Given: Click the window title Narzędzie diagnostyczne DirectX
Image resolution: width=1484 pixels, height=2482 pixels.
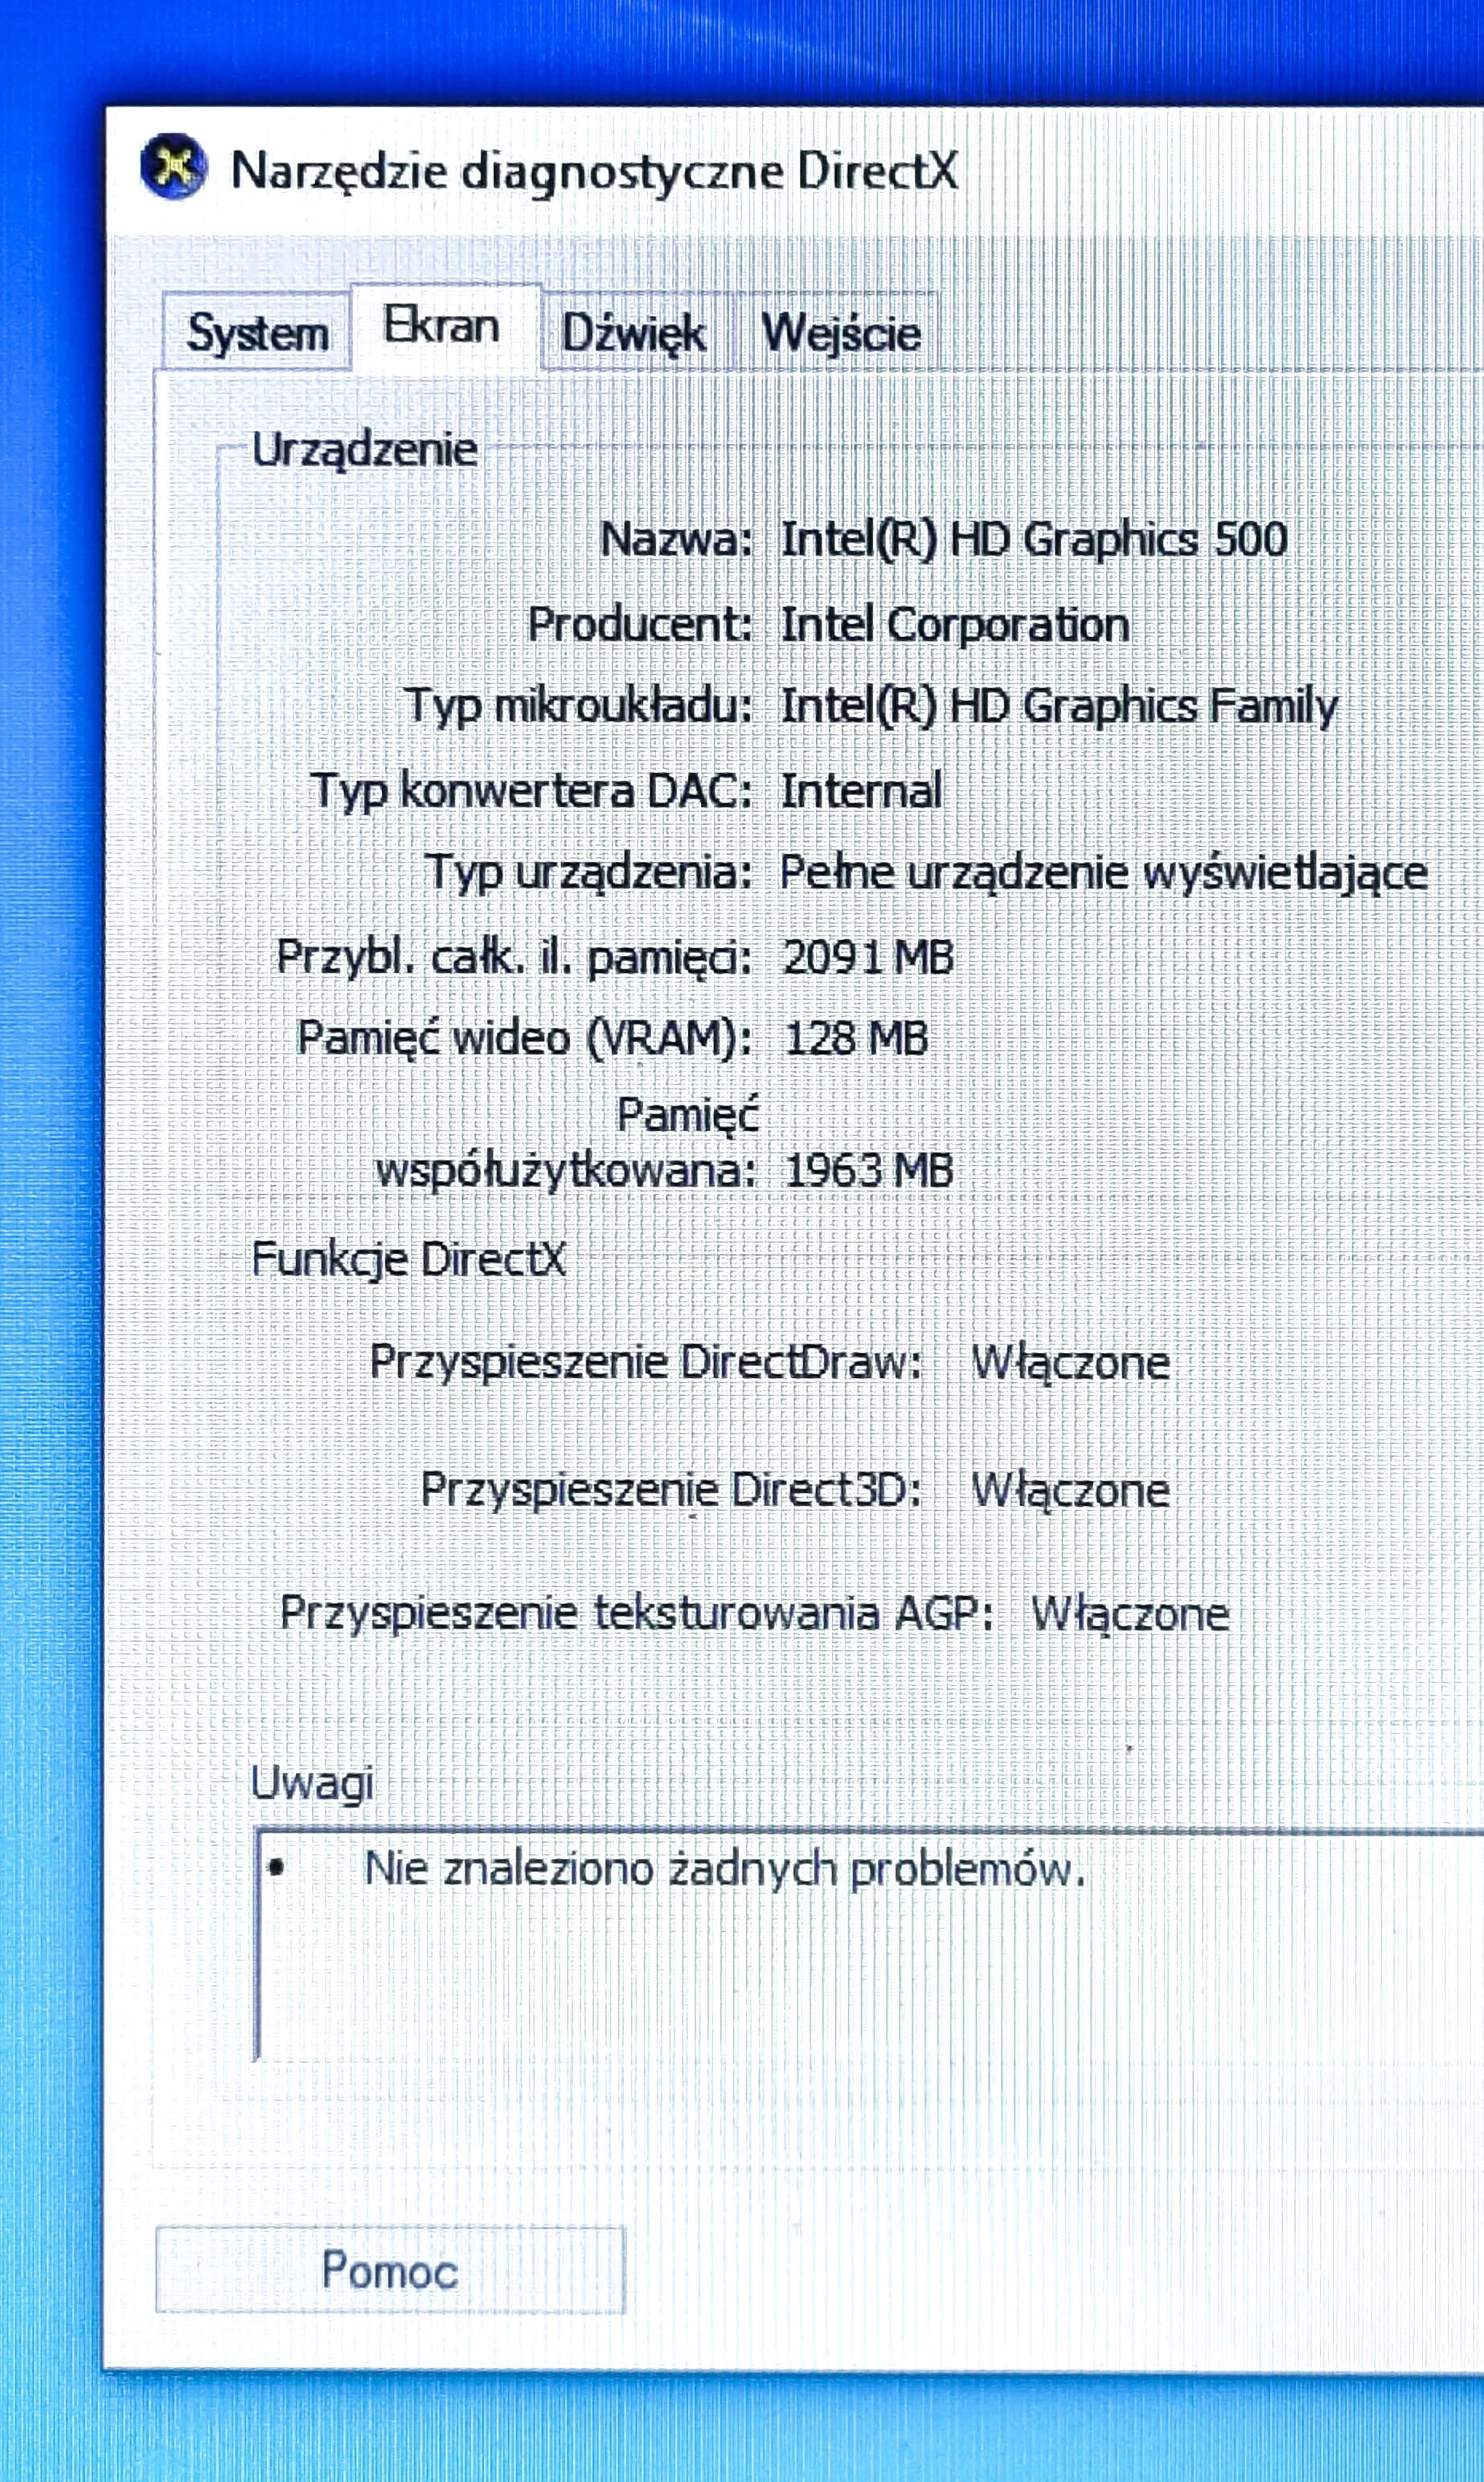Looking at the screenshot, I should click(594, 171).
